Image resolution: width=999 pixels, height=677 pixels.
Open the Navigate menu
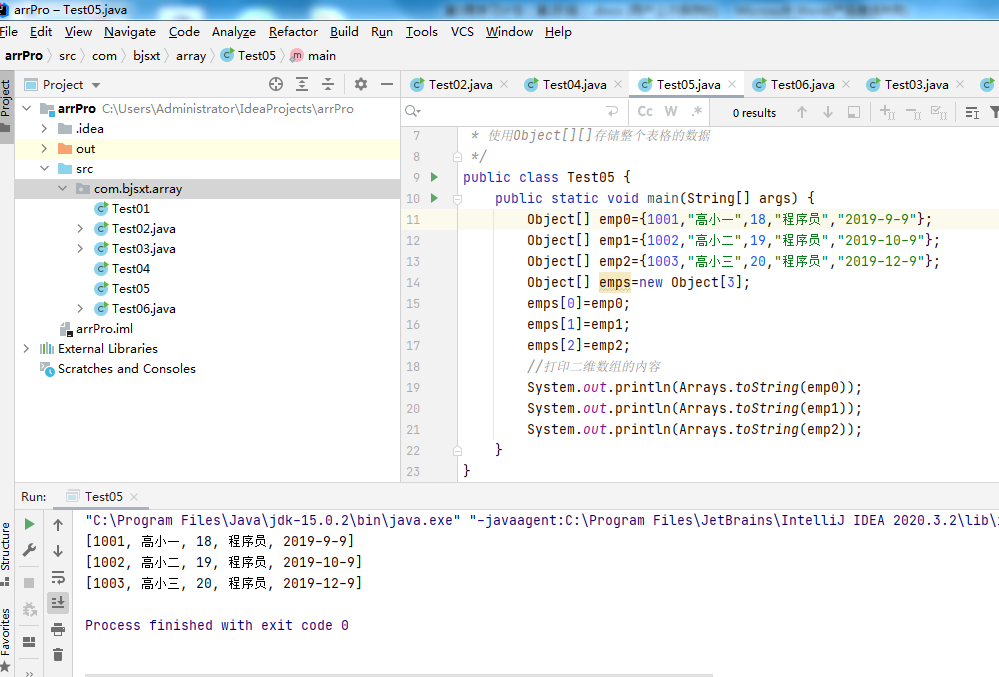[130, 32]
